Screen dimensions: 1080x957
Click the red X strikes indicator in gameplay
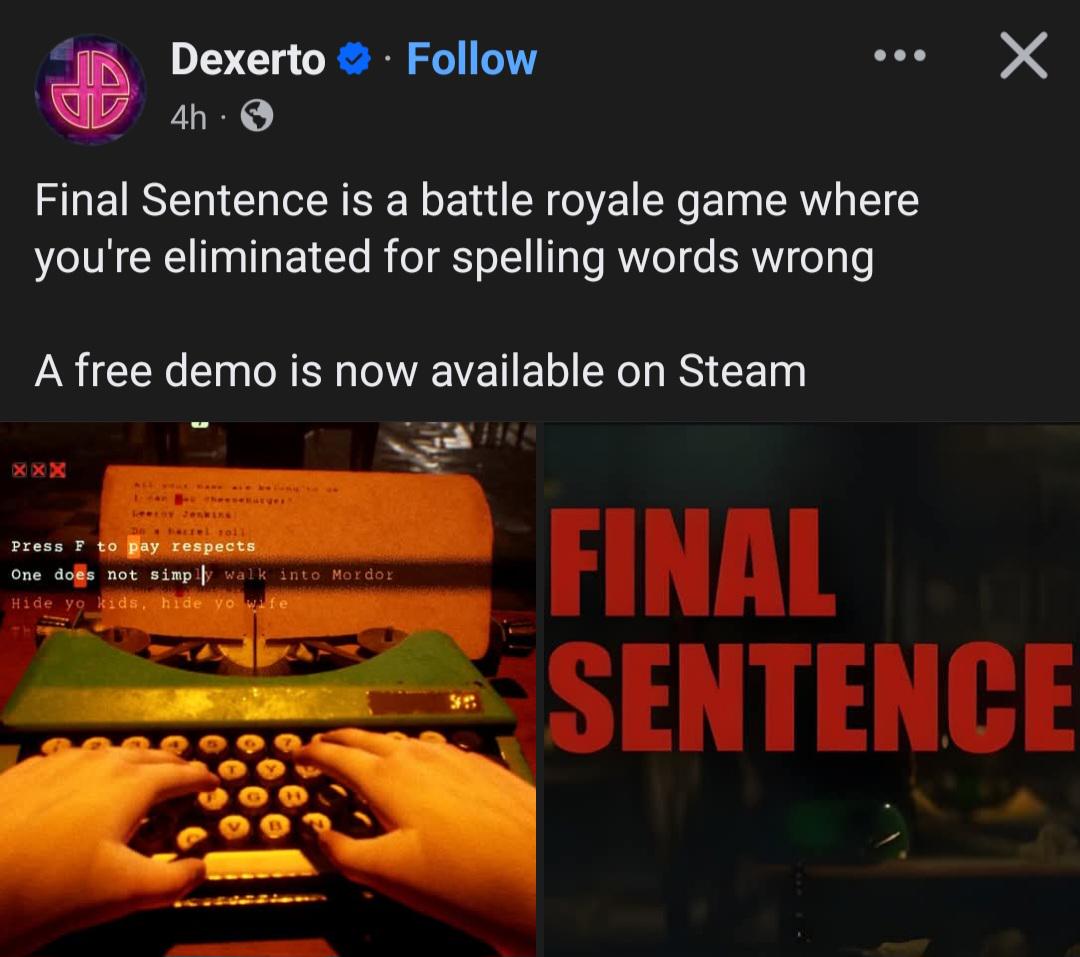click(39, 471)
